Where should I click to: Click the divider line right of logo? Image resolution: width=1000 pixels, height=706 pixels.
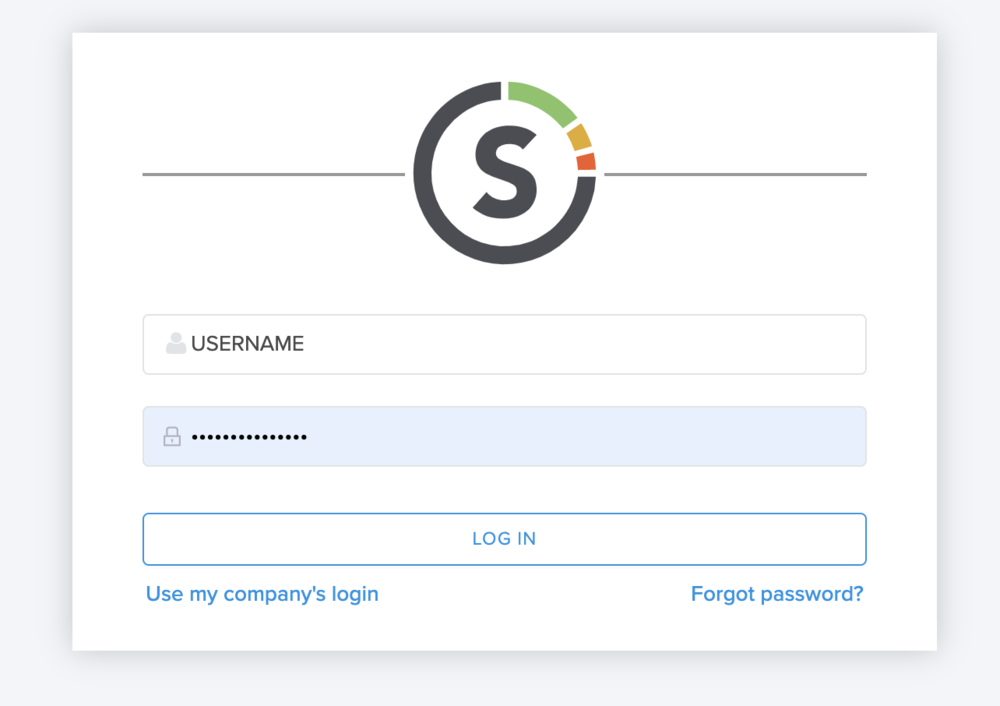click(735, 174)
